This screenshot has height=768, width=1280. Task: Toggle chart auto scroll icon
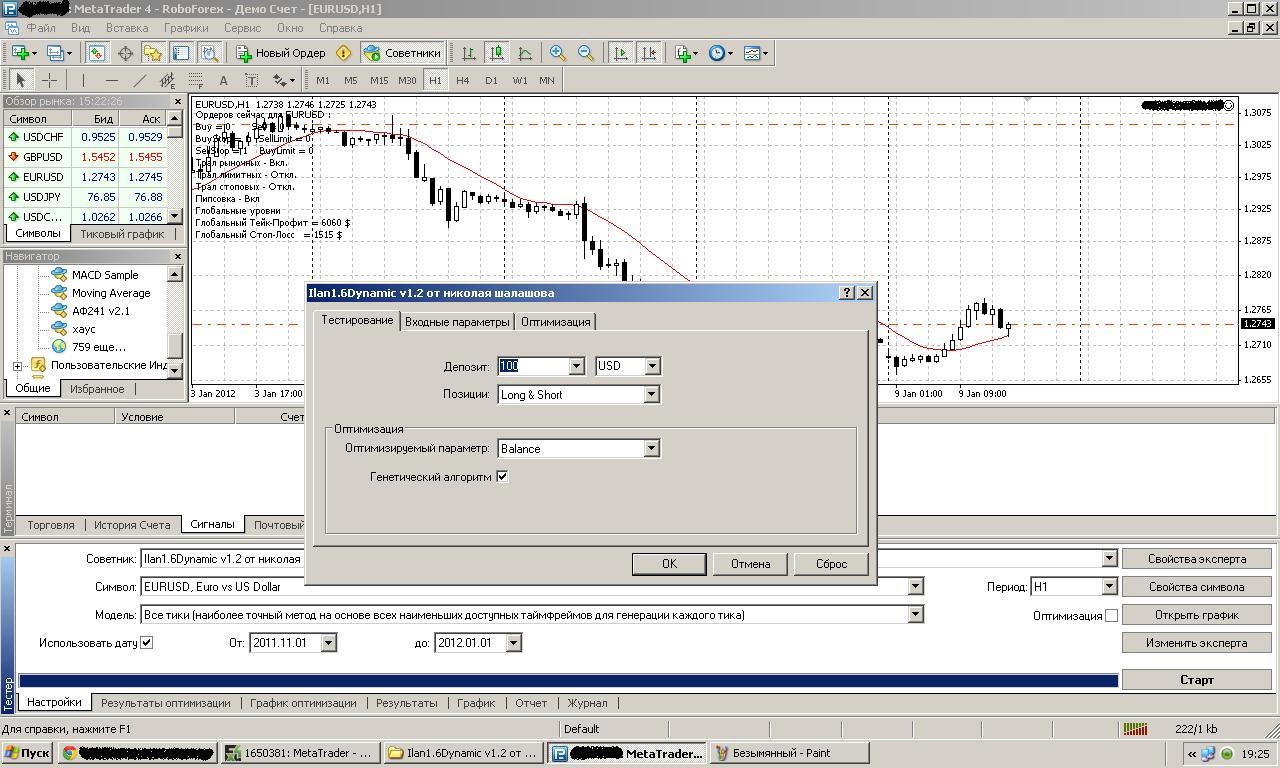coord(620,53)
